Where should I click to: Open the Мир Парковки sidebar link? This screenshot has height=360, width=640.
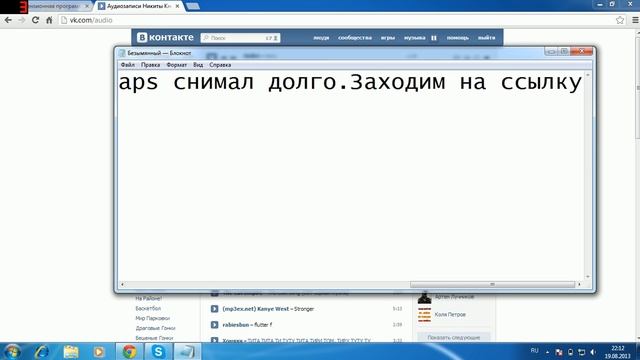[152, 318]
